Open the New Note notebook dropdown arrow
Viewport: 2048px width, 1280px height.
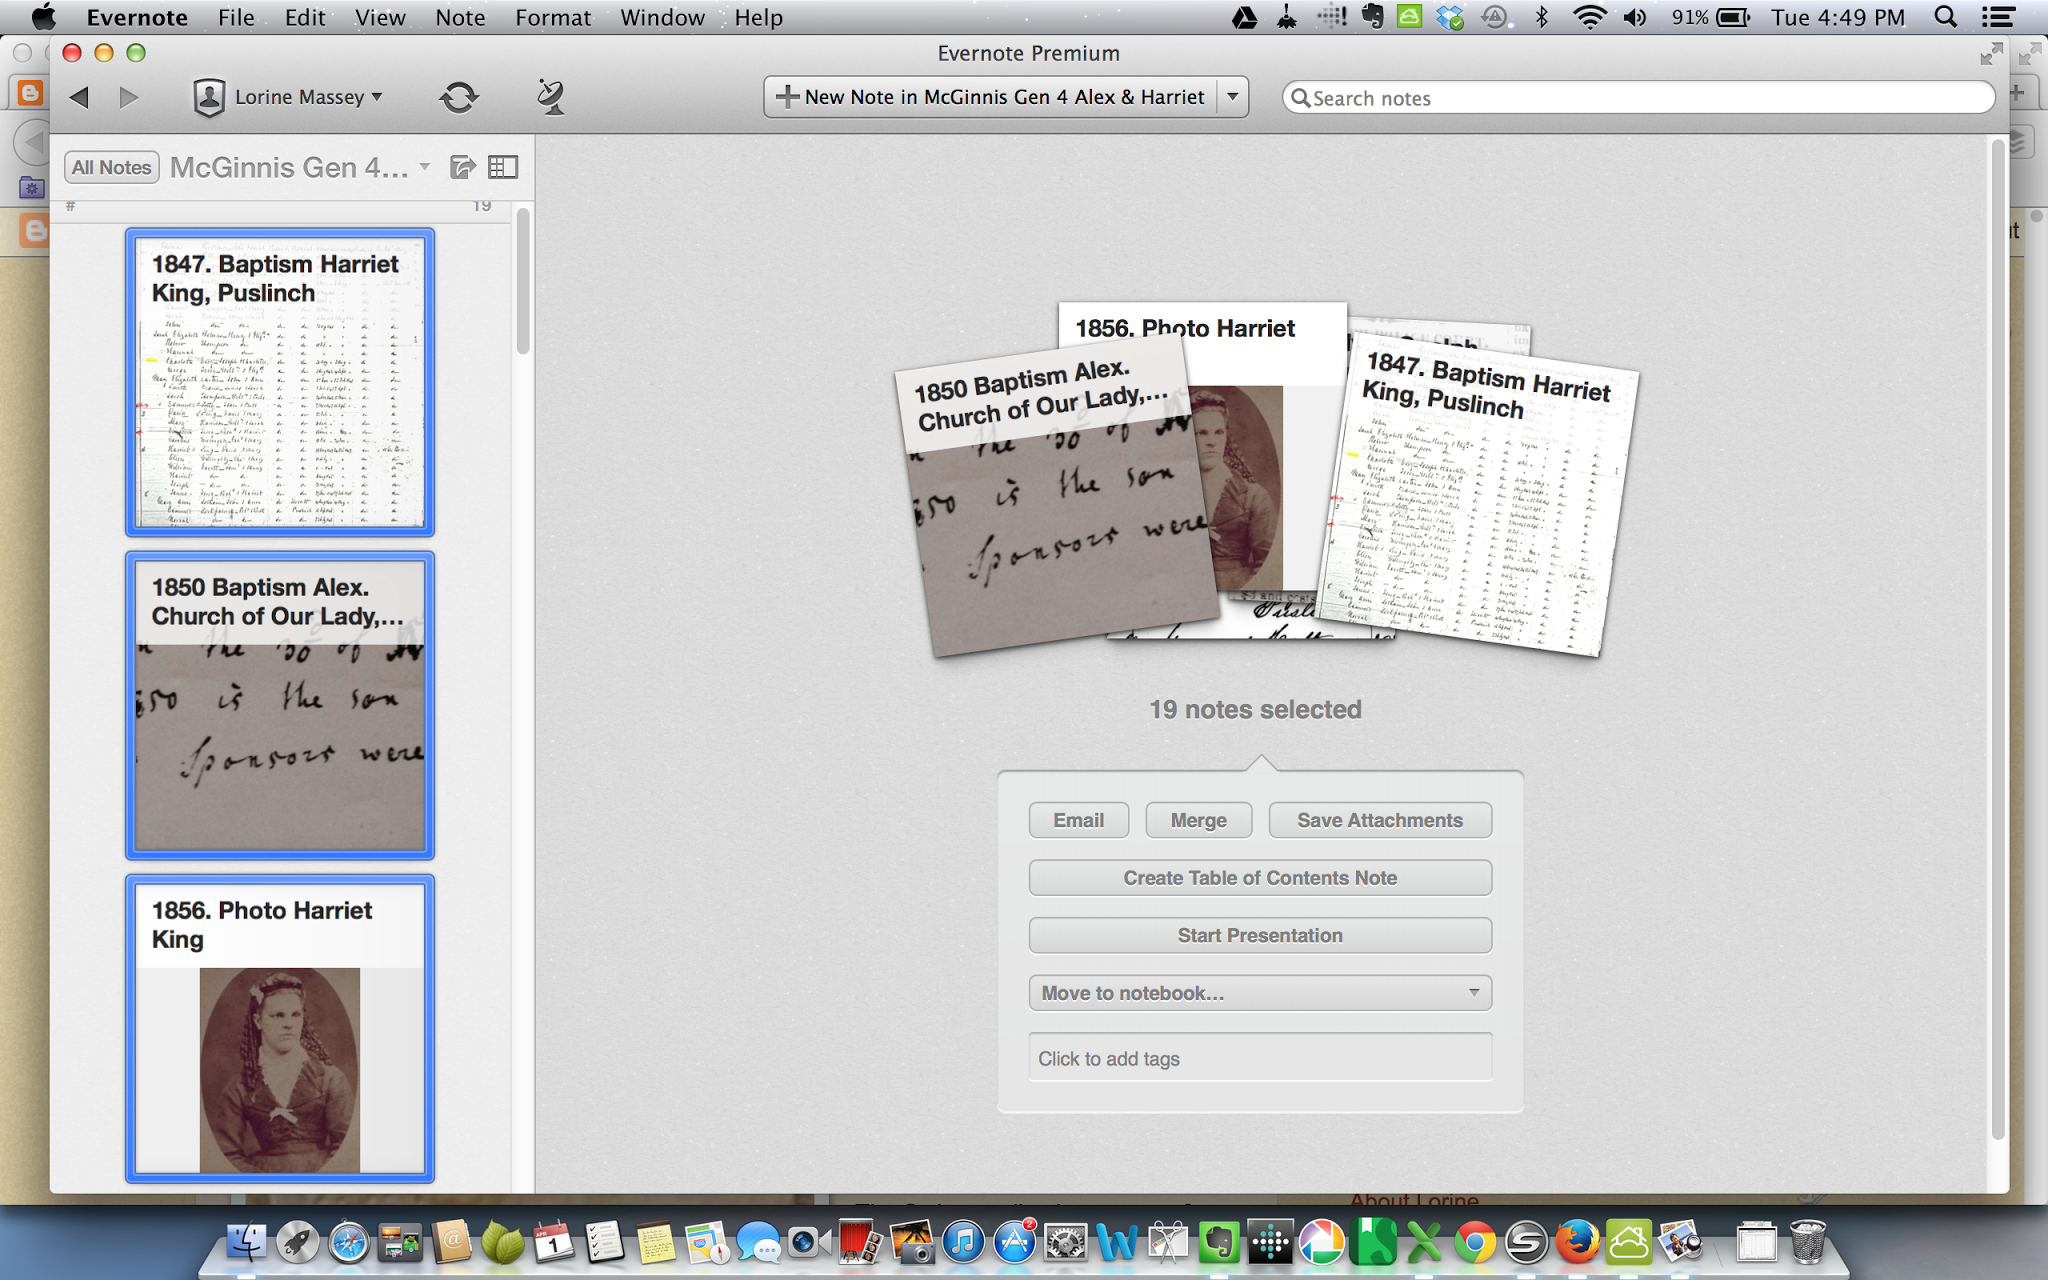[1233, 96]
